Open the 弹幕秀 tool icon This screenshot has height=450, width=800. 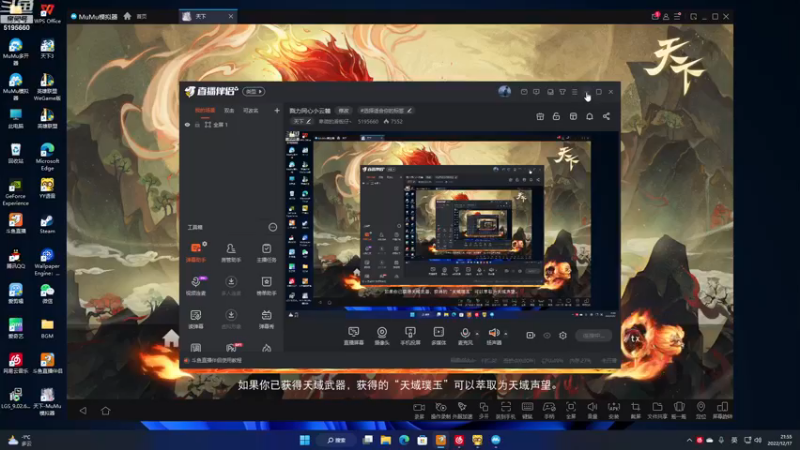pos(266,319)
